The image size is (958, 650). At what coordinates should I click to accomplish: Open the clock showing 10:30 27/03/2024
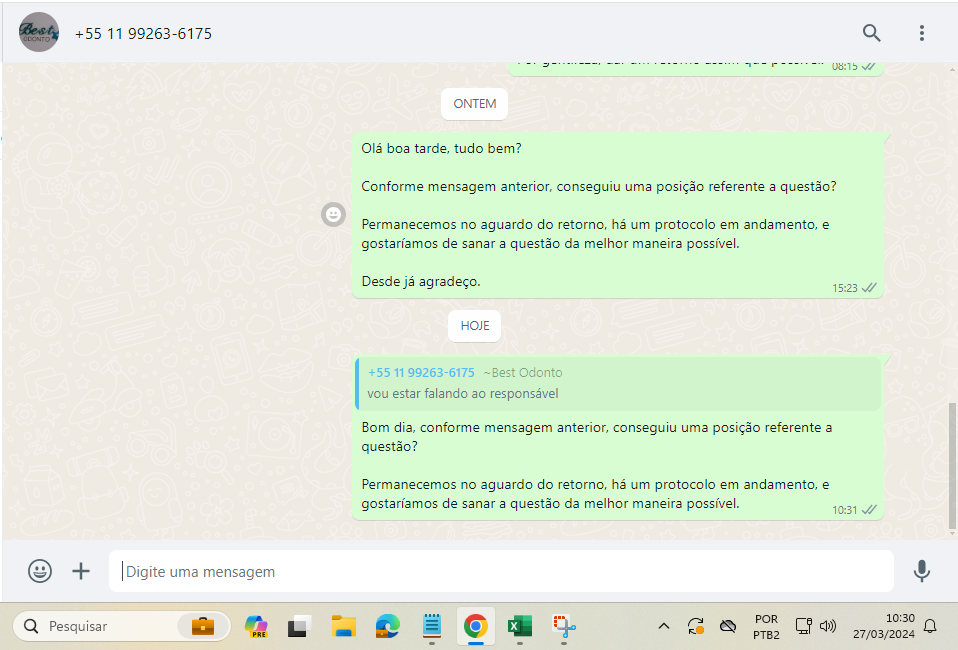883,626
